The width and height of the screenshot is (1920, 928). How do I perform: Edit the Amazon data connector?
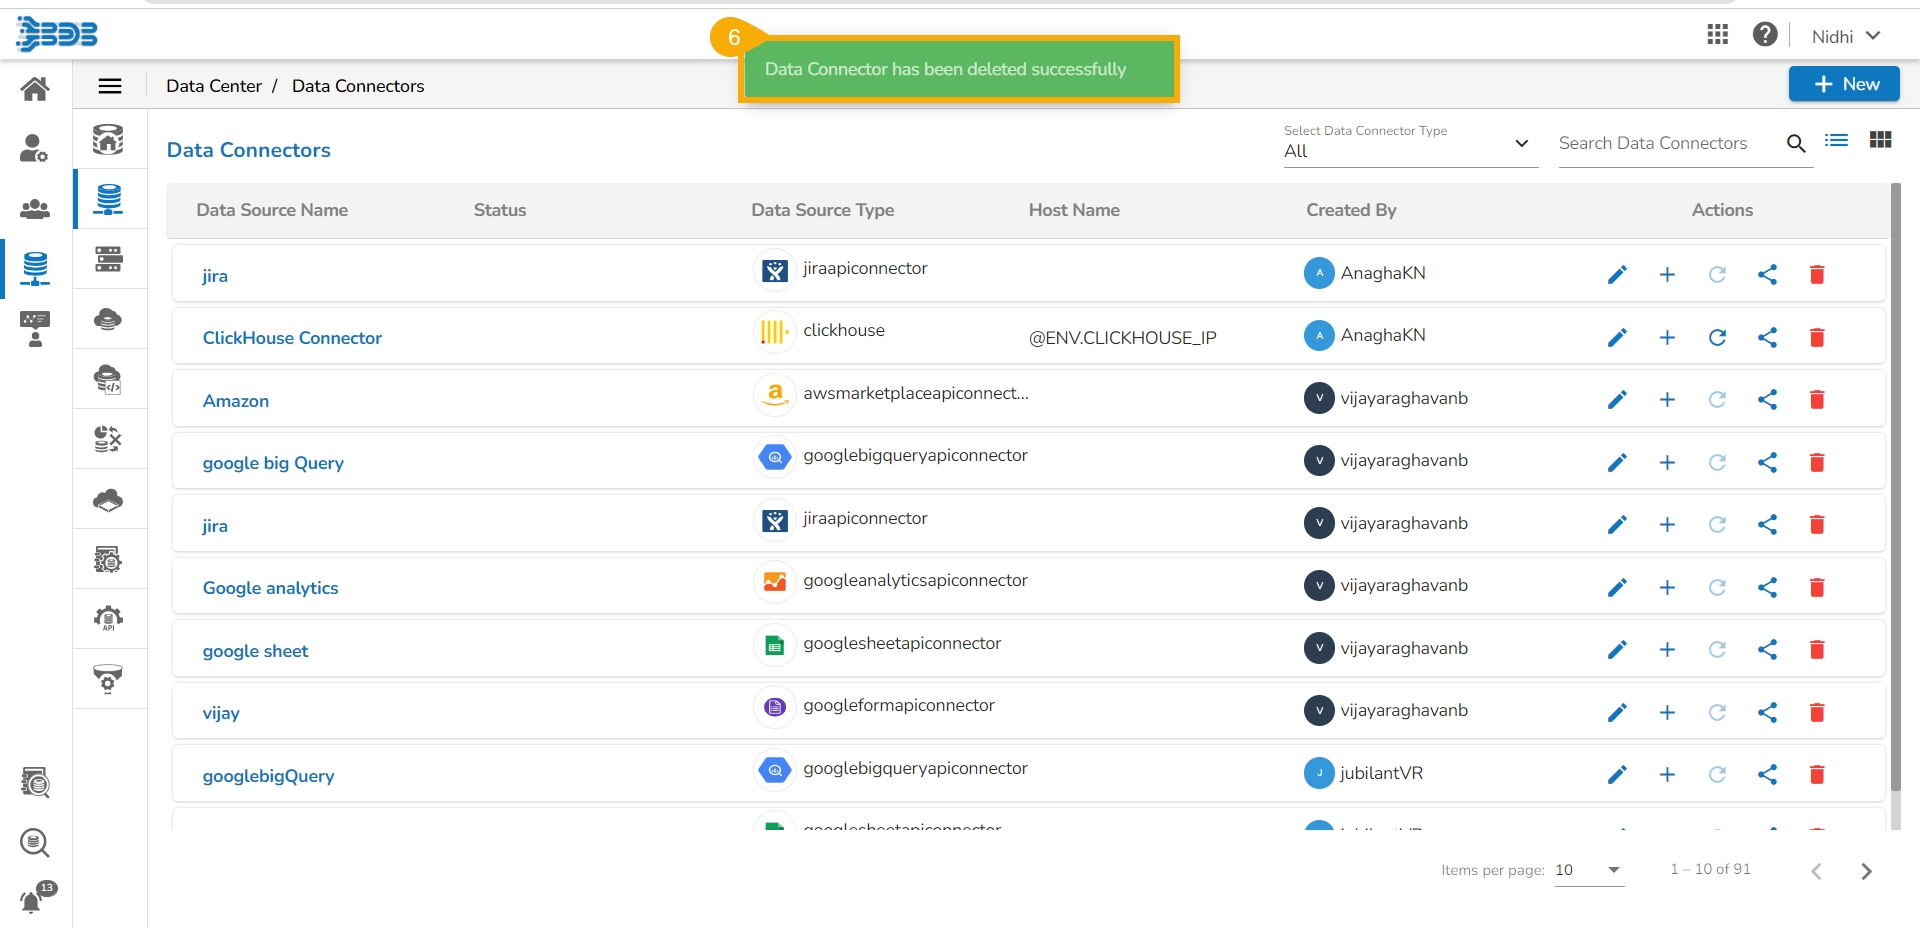tap(1617, 400)
